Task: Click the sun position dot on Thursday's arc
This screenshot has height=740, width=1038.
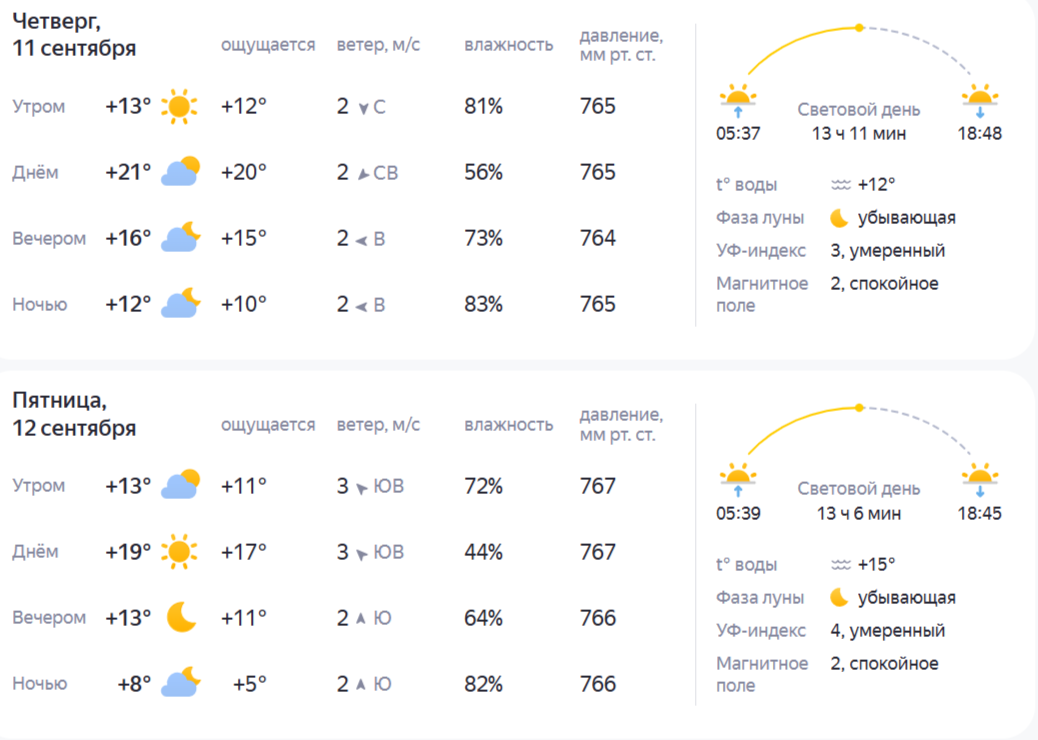Action: [x=859, y=28]
